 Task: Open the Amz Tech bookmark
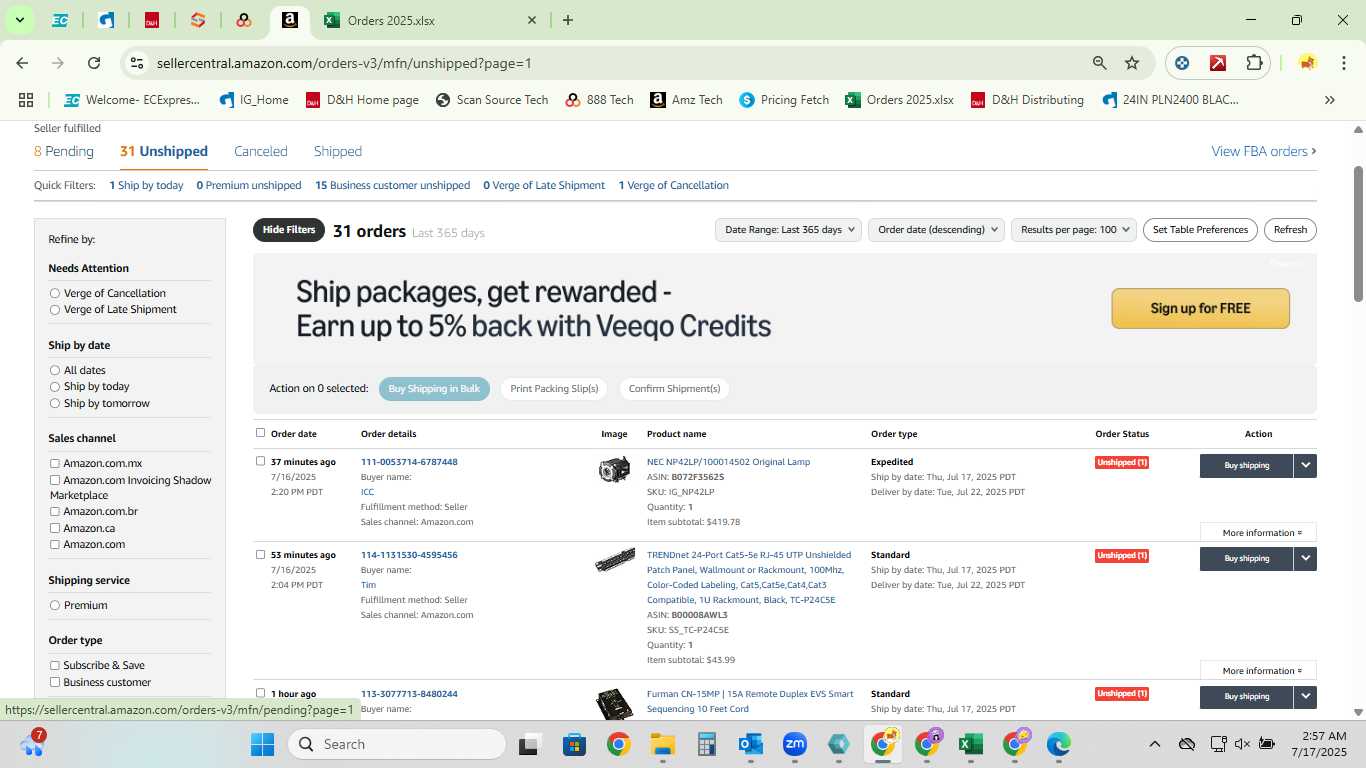(686, 100)
